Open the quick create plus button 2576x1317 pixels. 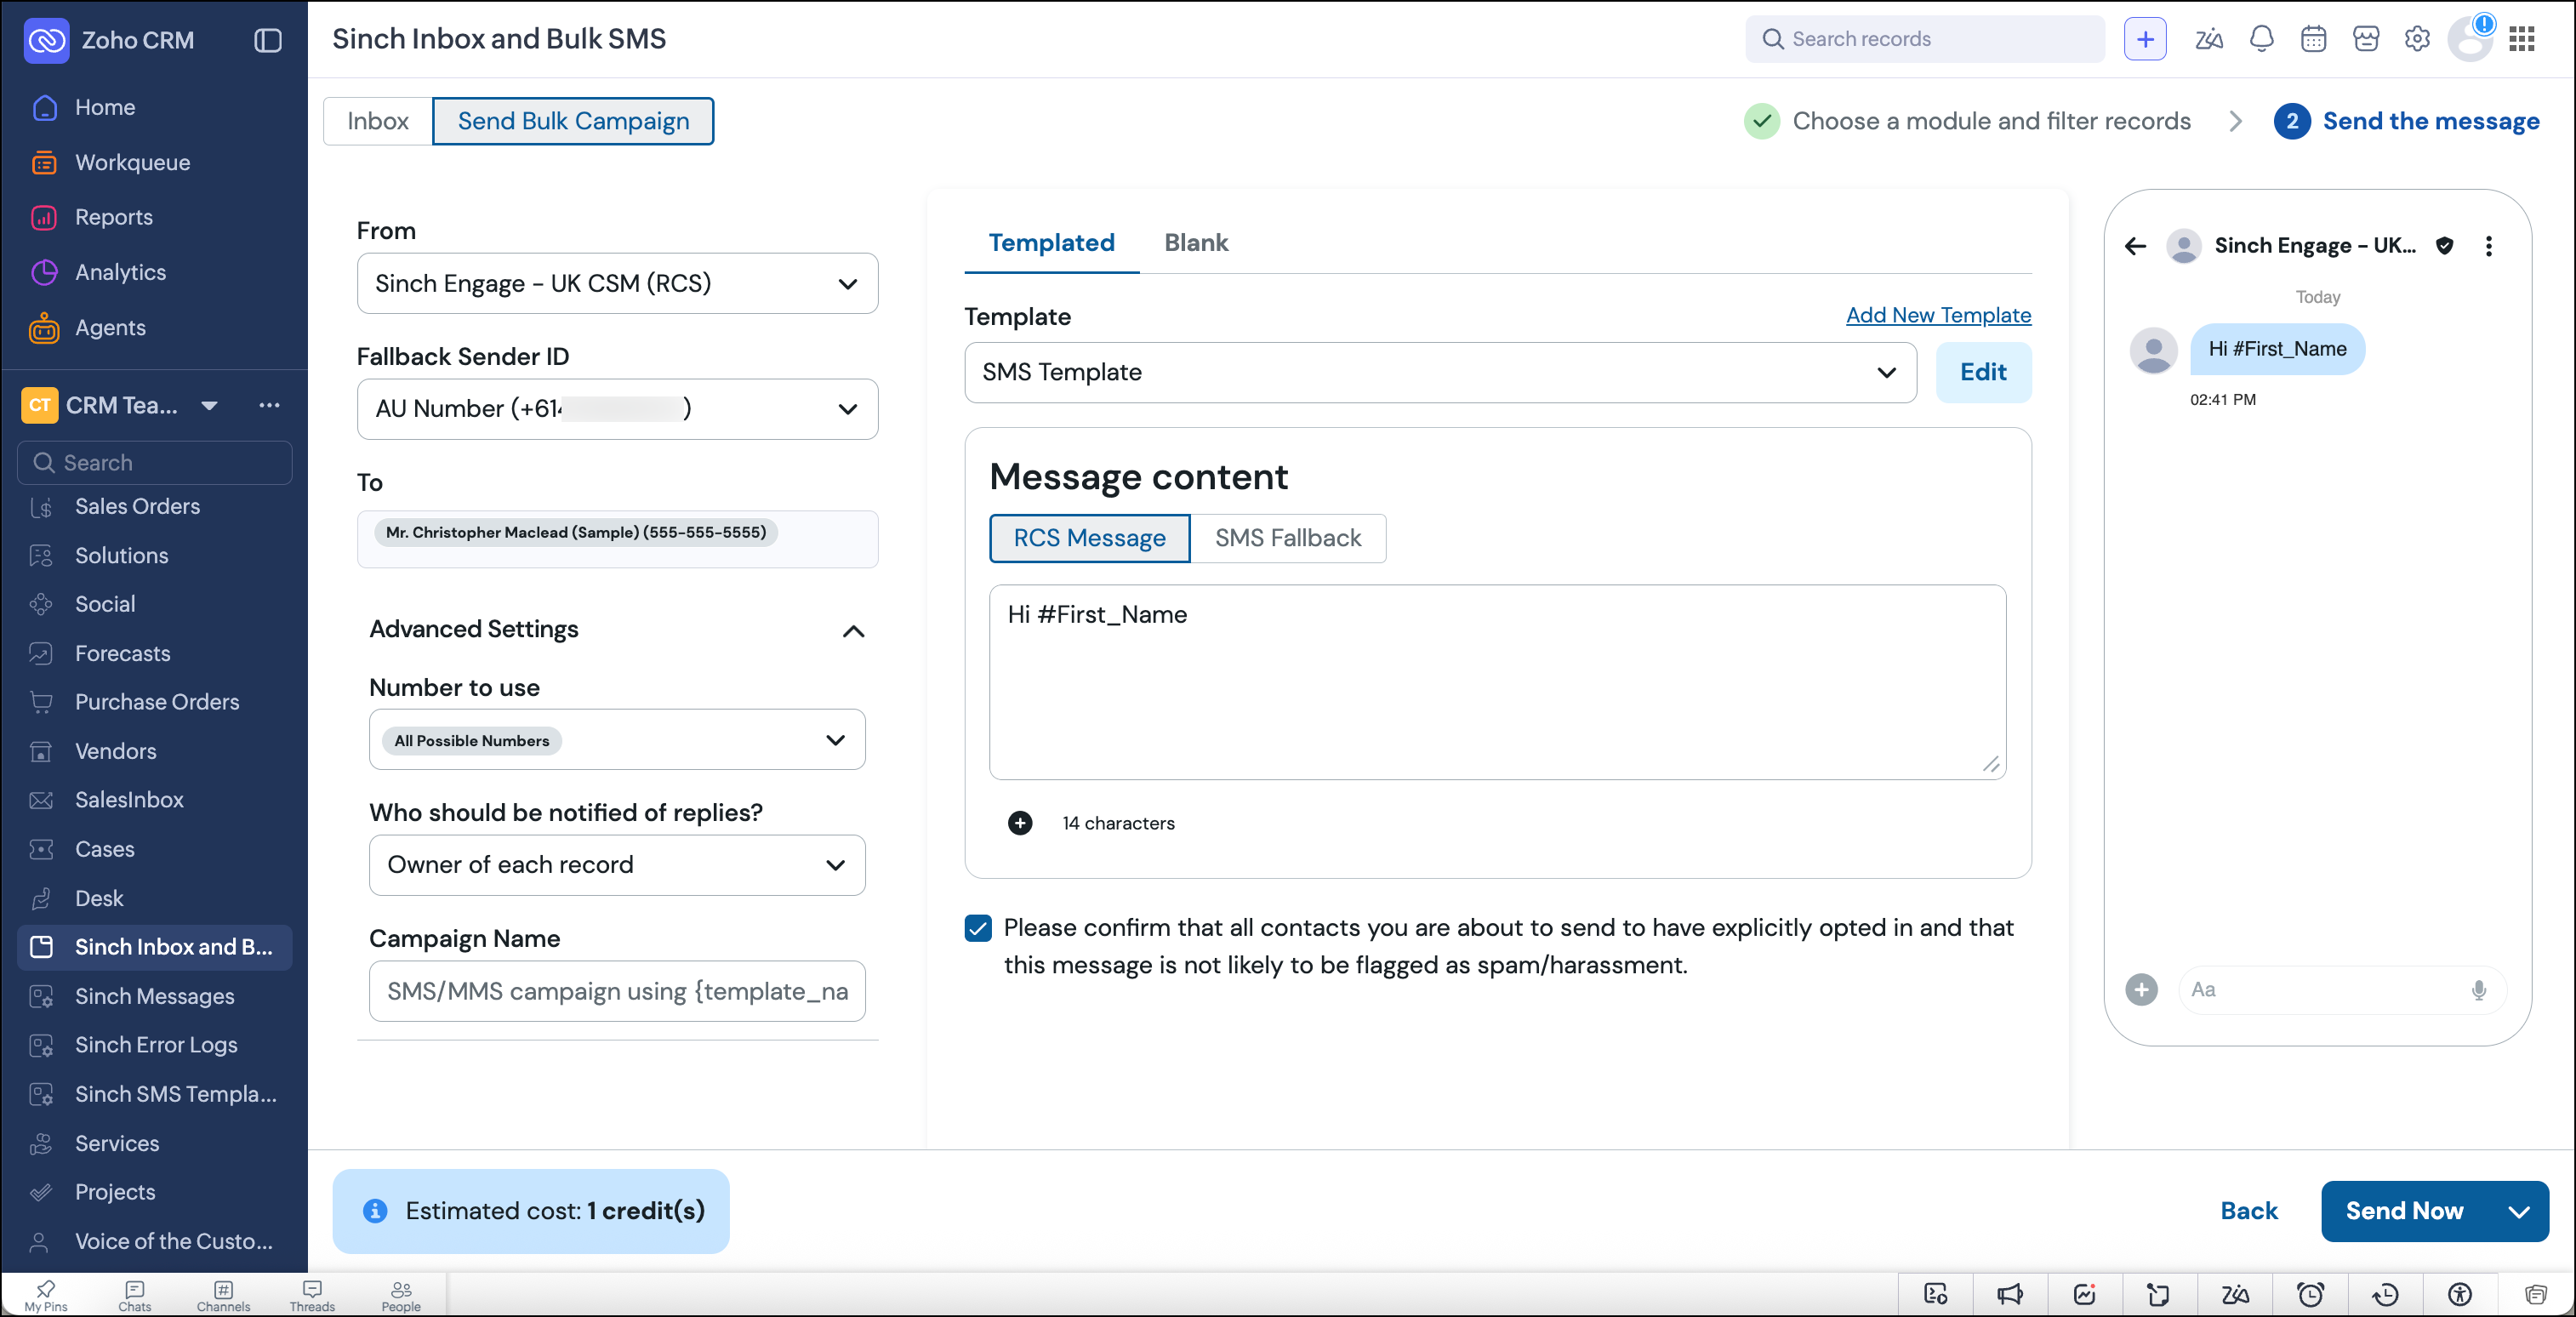pos(2144,39)
